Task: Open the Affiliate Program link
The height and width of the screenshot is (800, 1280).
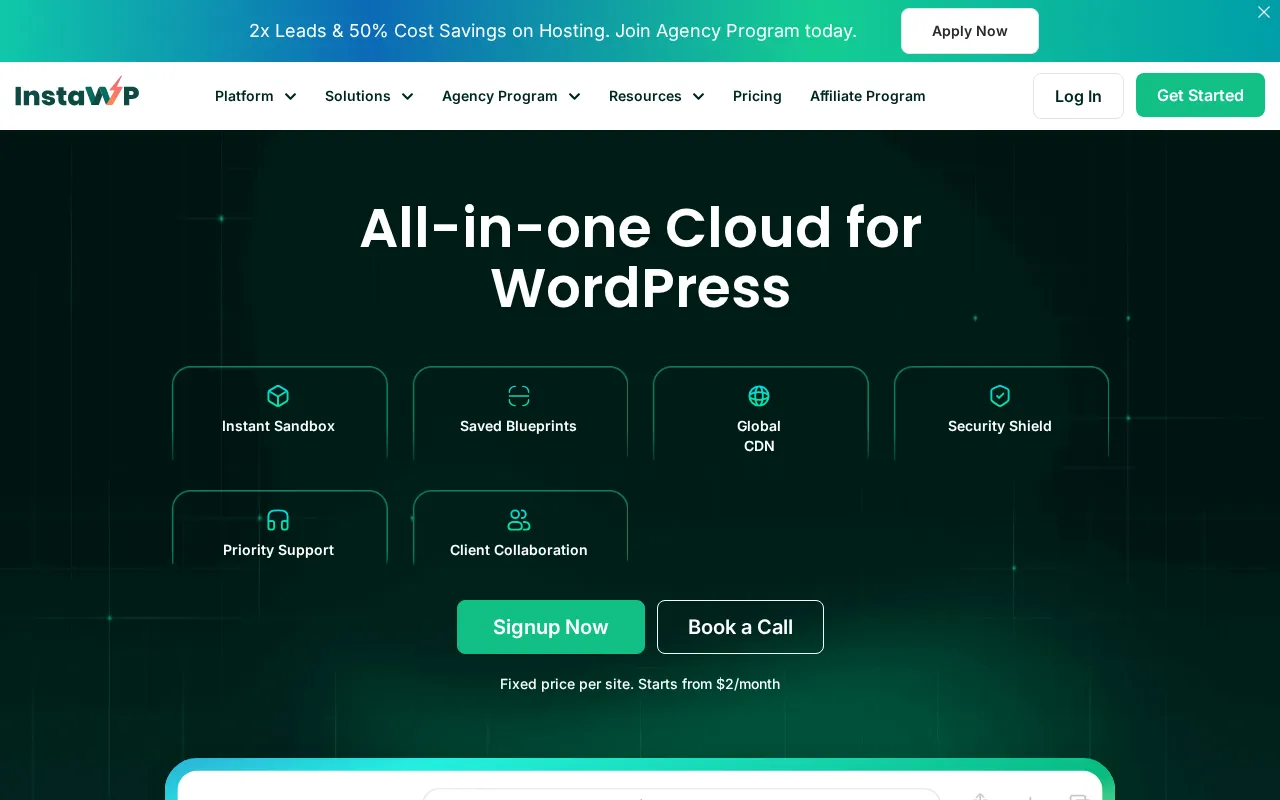Action: point(867,96)
